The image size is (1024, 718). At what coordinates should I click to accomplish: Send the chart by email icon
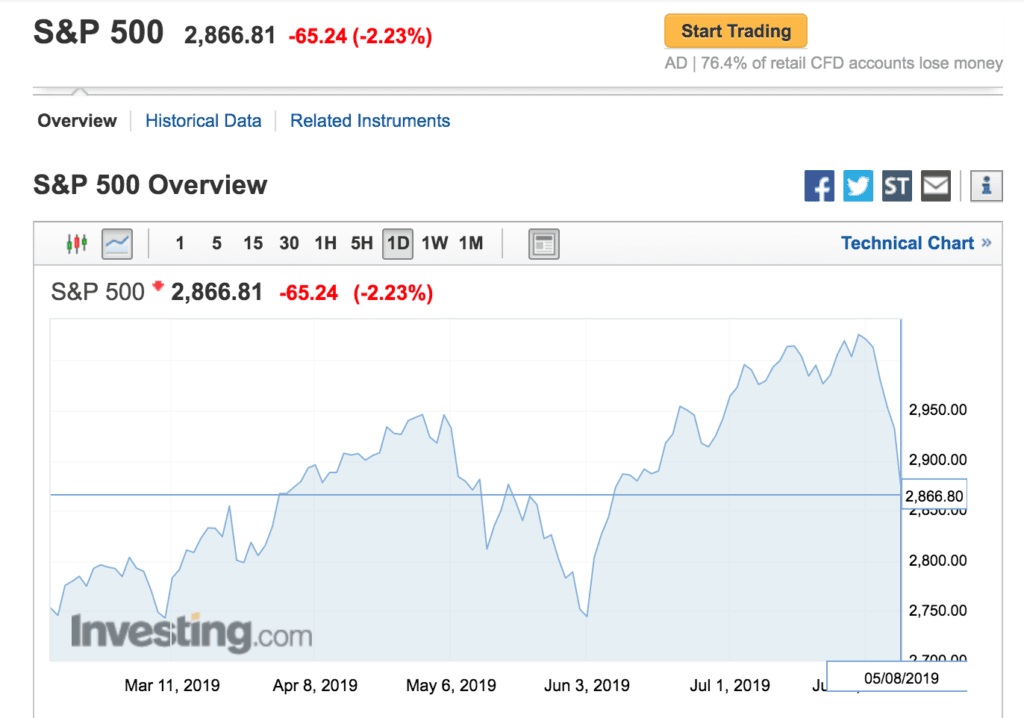click(x=936, y=186)
